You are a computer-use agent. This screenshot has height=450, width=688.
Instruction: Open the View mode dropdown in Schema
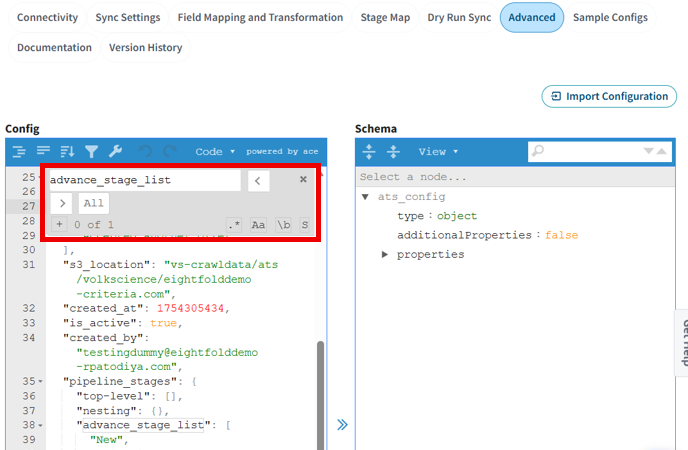(438, 152)
